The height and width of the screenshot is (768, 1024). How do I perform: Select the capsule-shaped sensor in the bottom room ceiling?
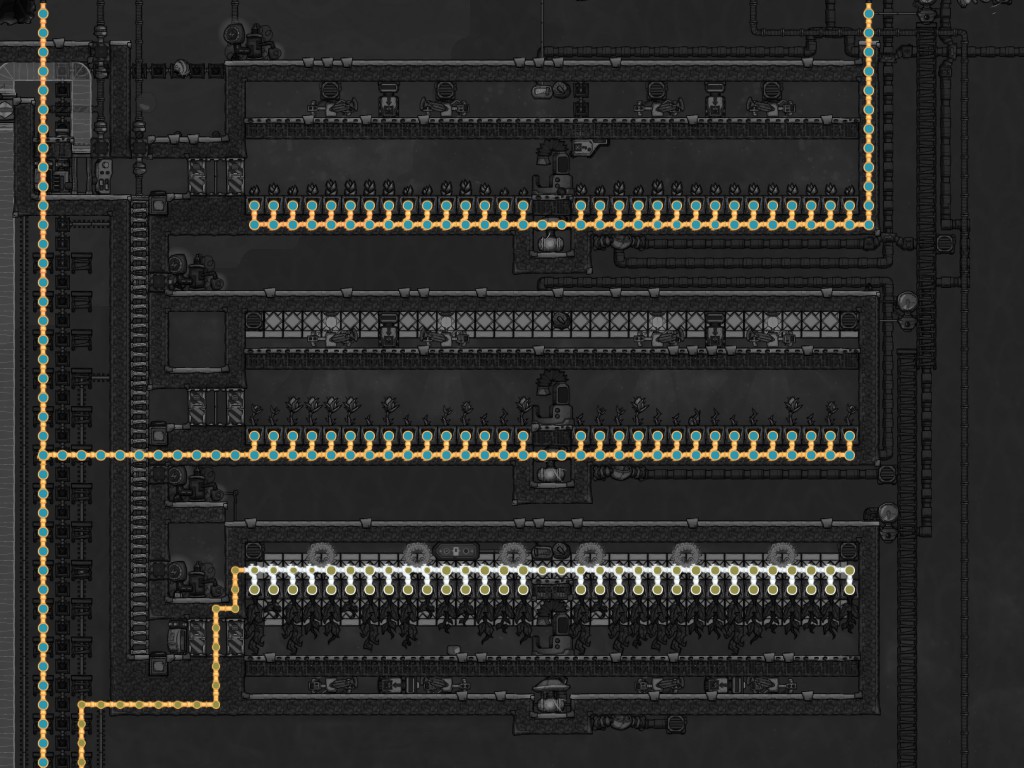455,551
